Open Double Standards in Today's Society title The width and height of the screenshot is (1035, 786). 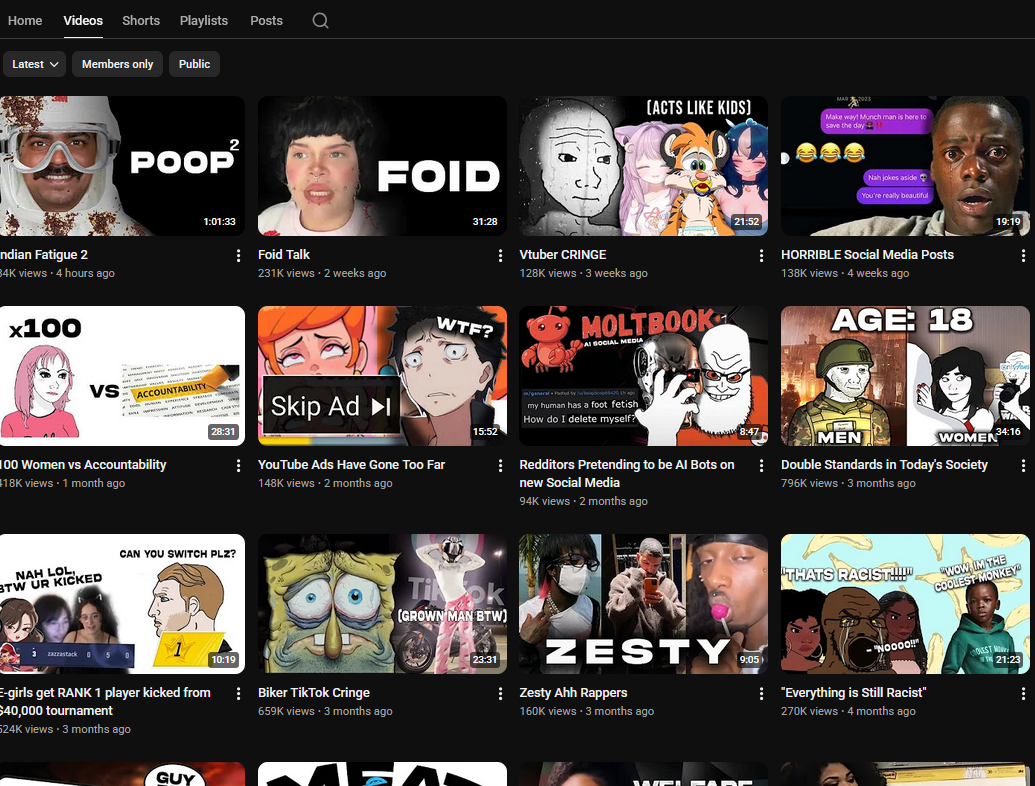pos(885,465)
